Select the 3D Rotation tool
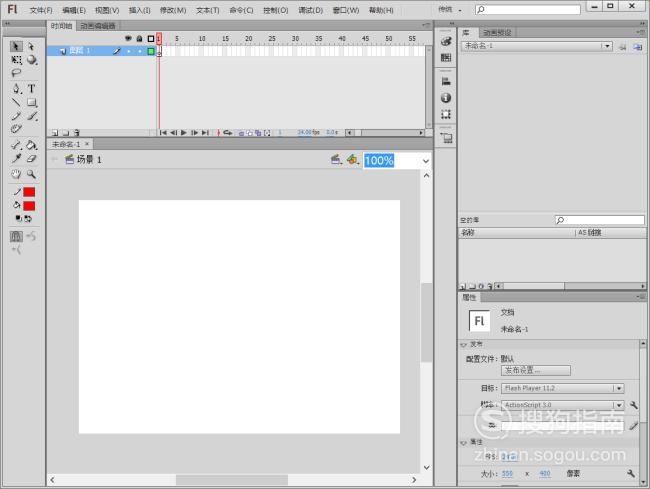Screen dimensions: 650x489 click(32, 60)
